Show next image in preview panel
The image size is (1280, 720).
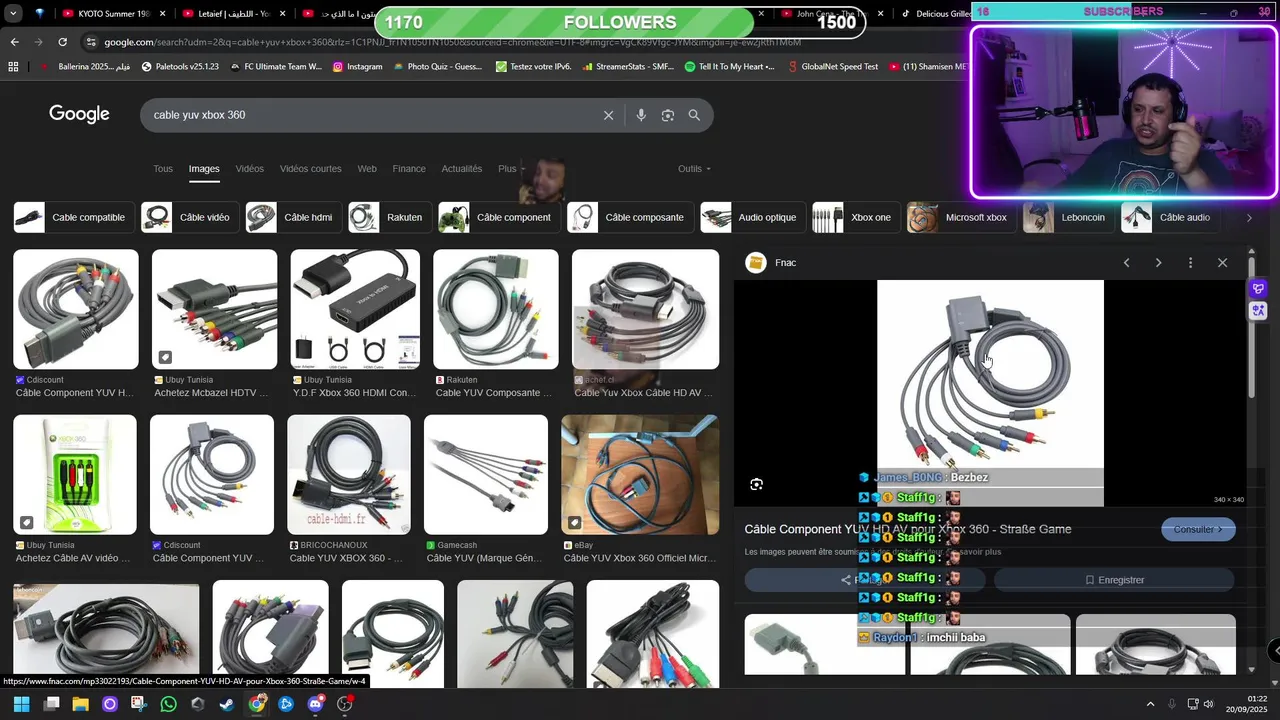coord(1158,263)
